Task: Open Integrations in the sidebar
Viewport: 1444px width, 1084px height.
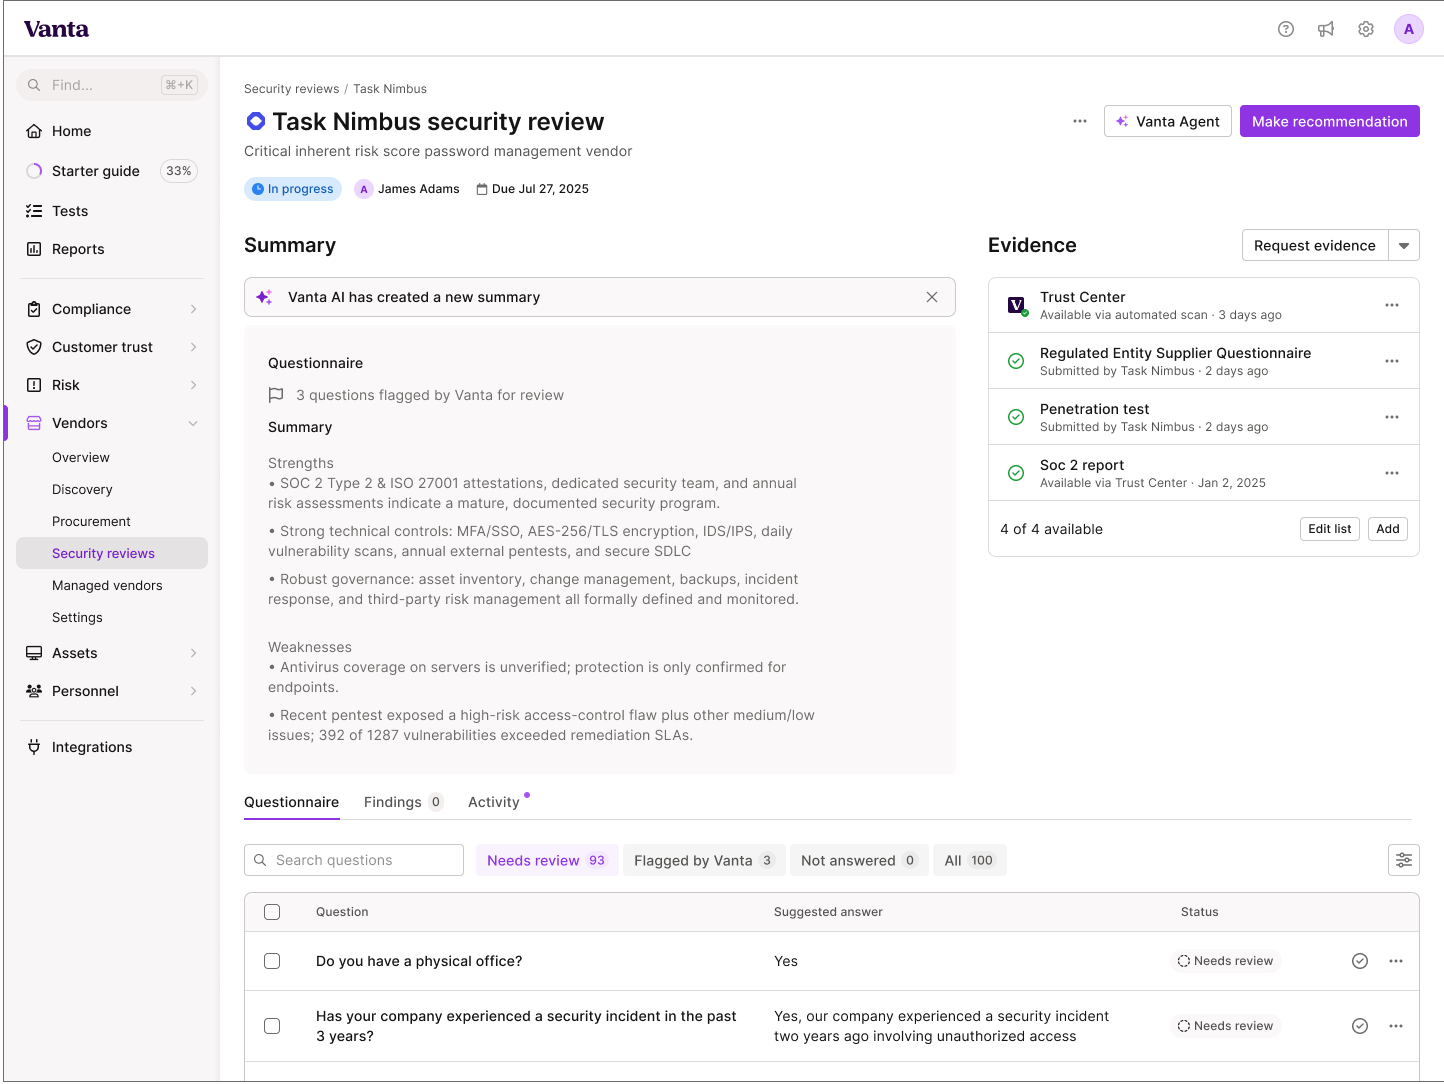Action: pos(112,747)
